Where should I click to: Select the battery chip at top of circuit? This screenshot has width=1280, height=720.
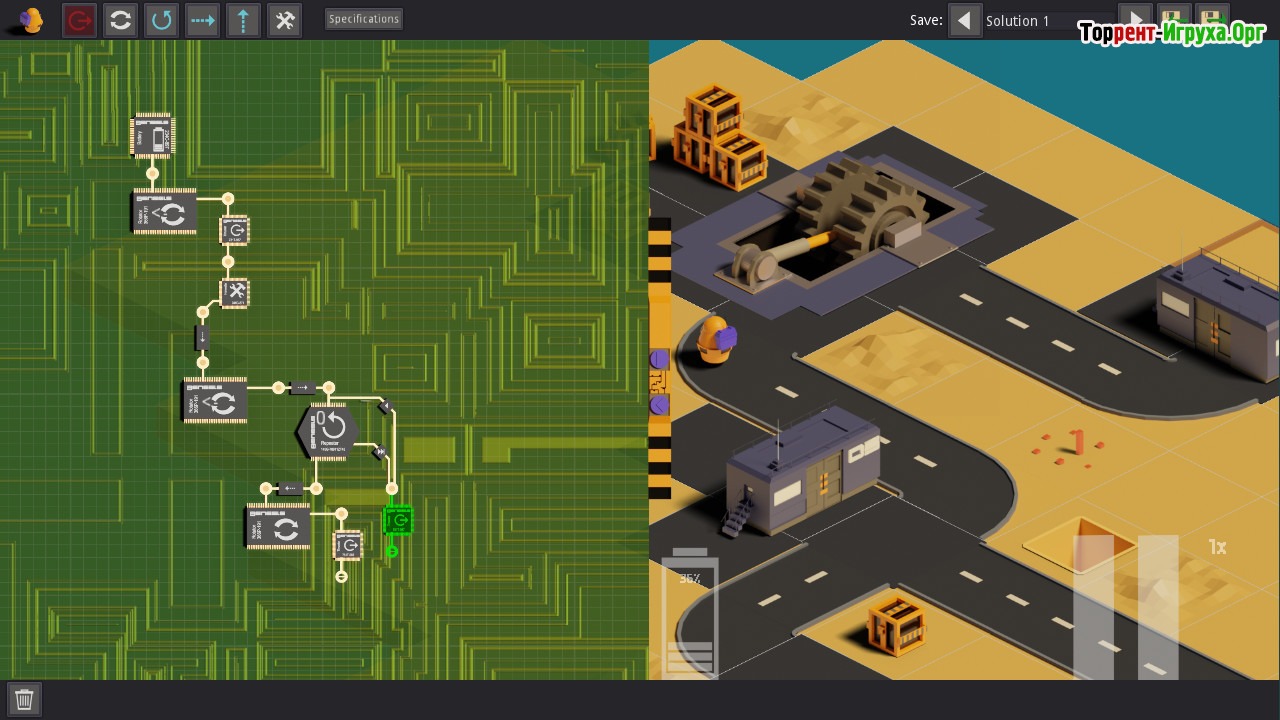point(152,136)
